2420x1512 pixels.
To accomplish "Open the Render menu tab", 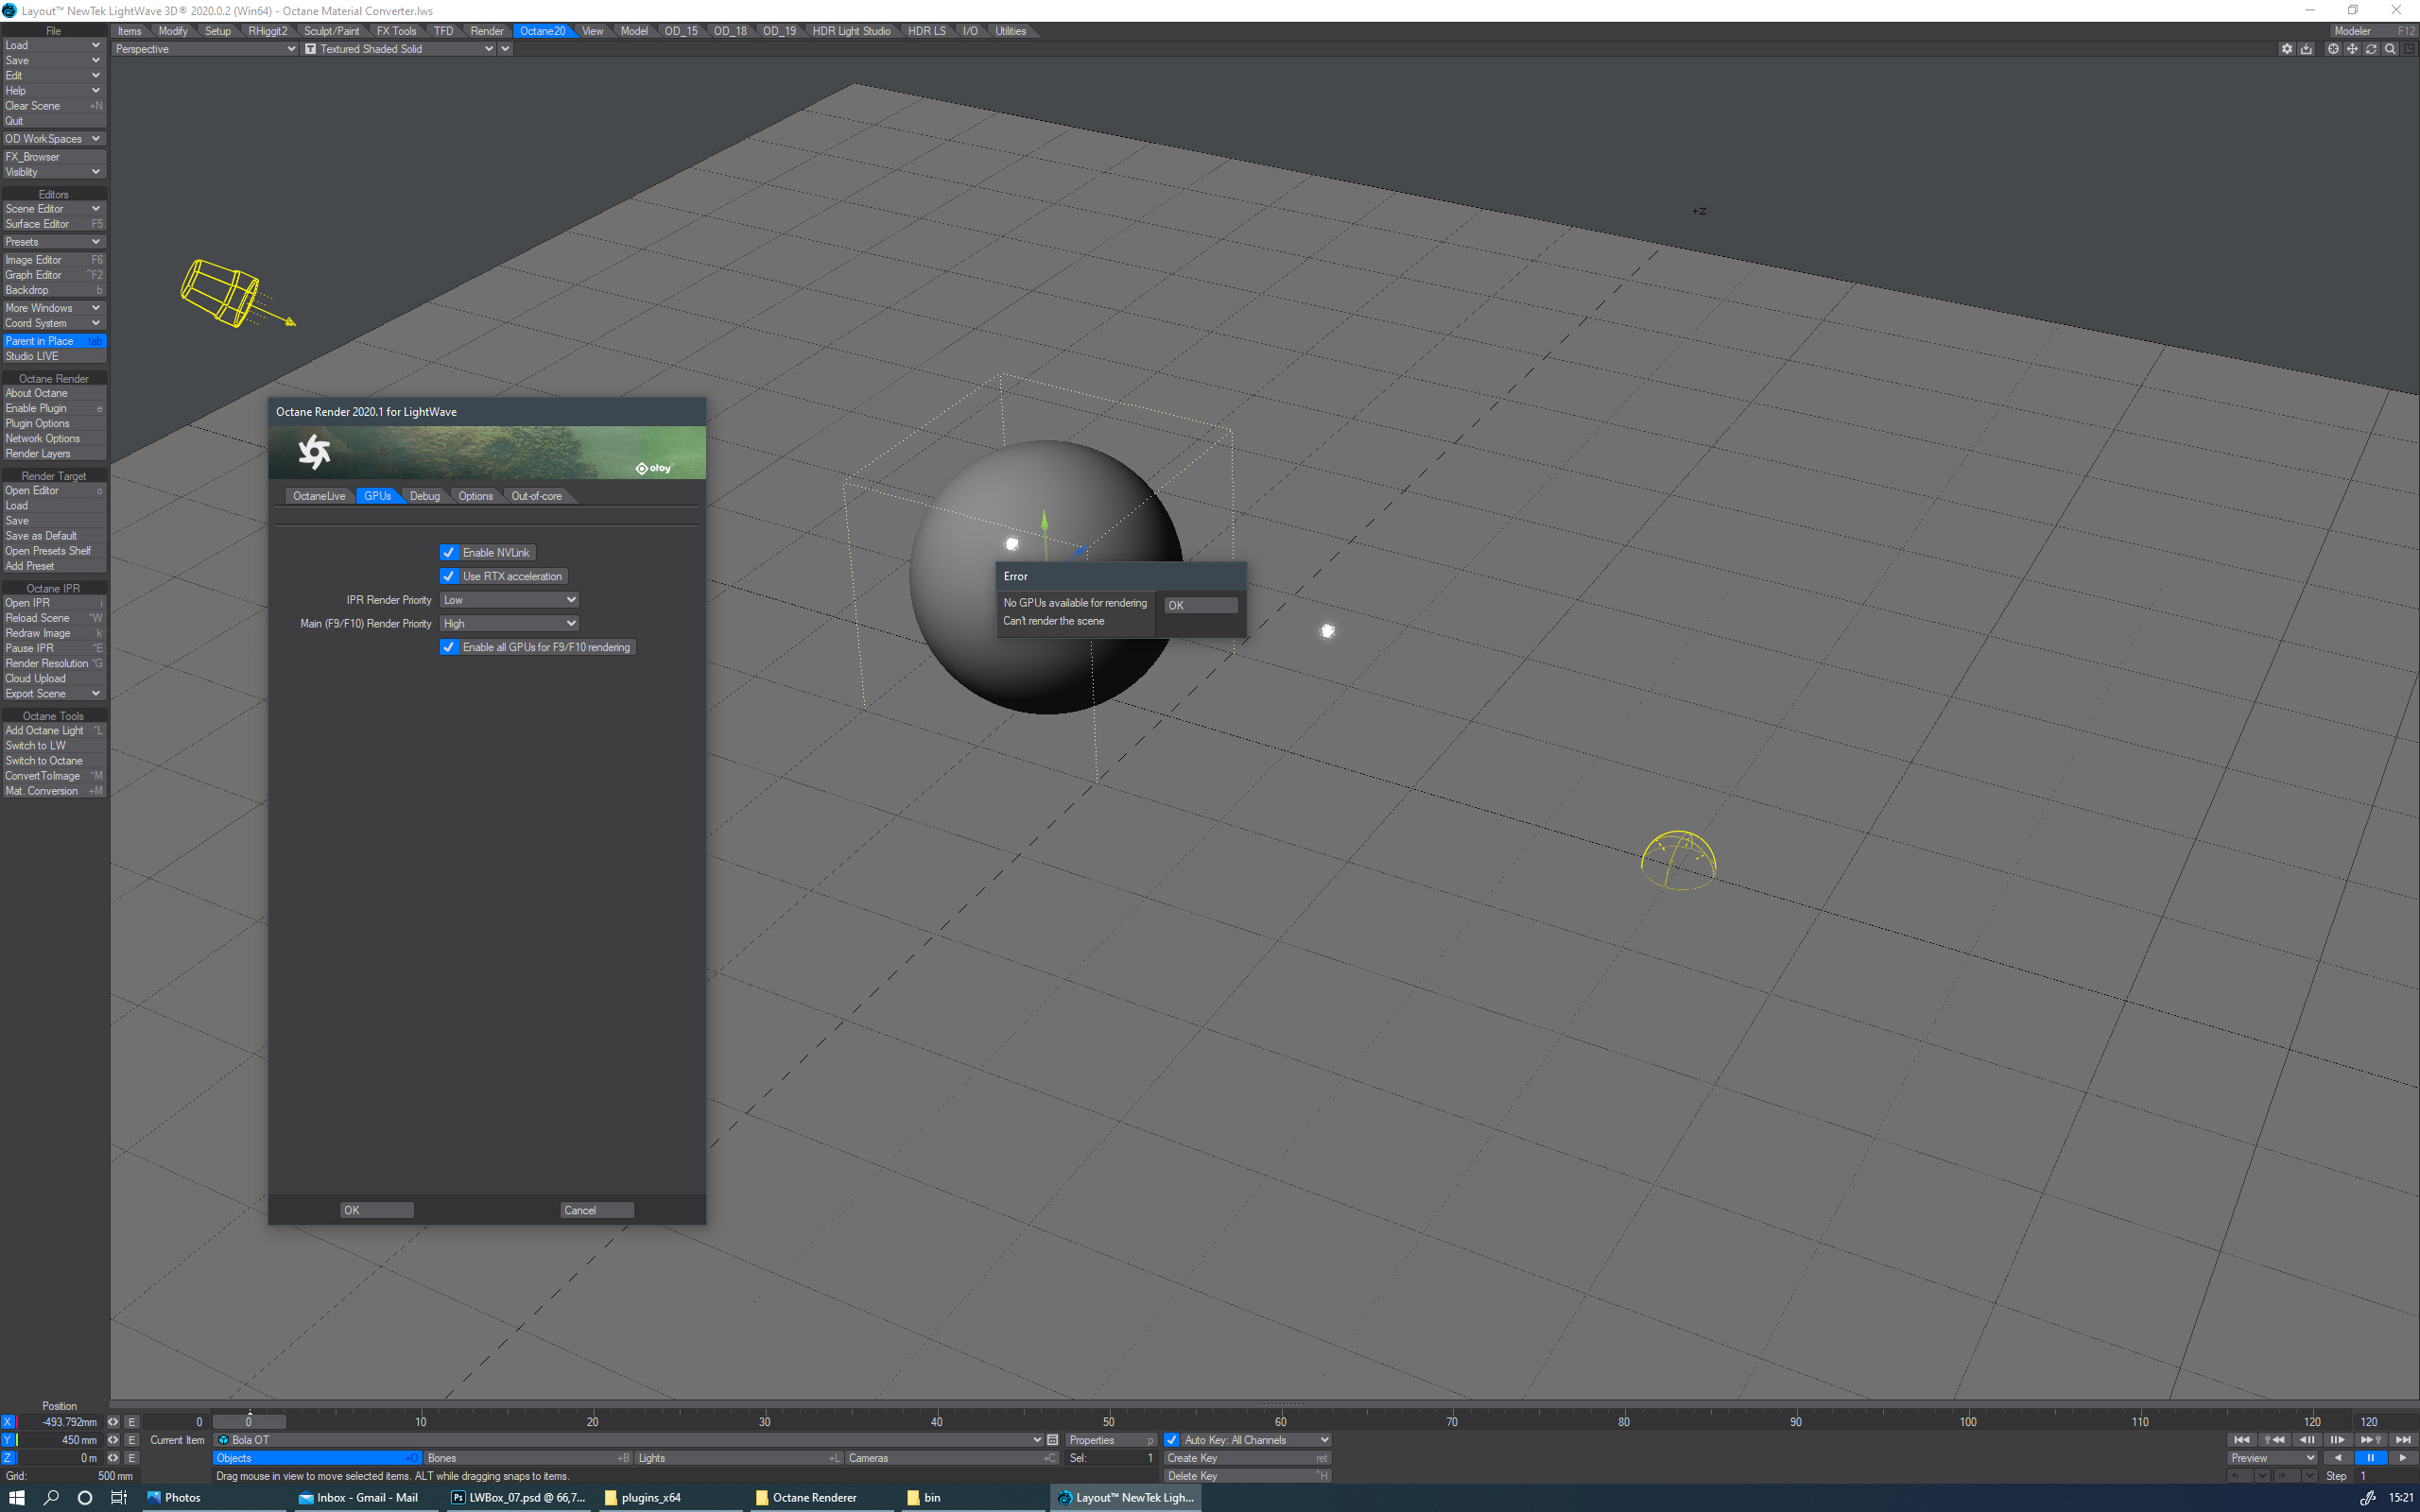I will pos(487,31).
